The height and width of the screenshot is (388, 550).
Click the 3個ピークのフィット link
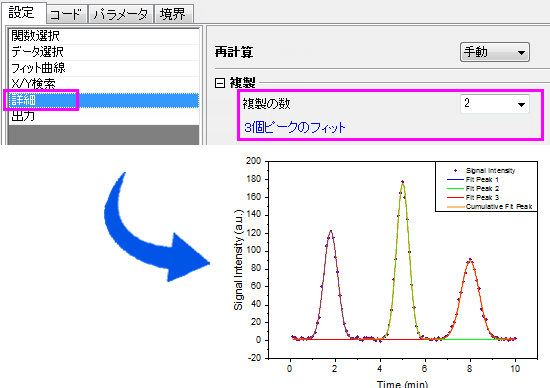(295, 127)
